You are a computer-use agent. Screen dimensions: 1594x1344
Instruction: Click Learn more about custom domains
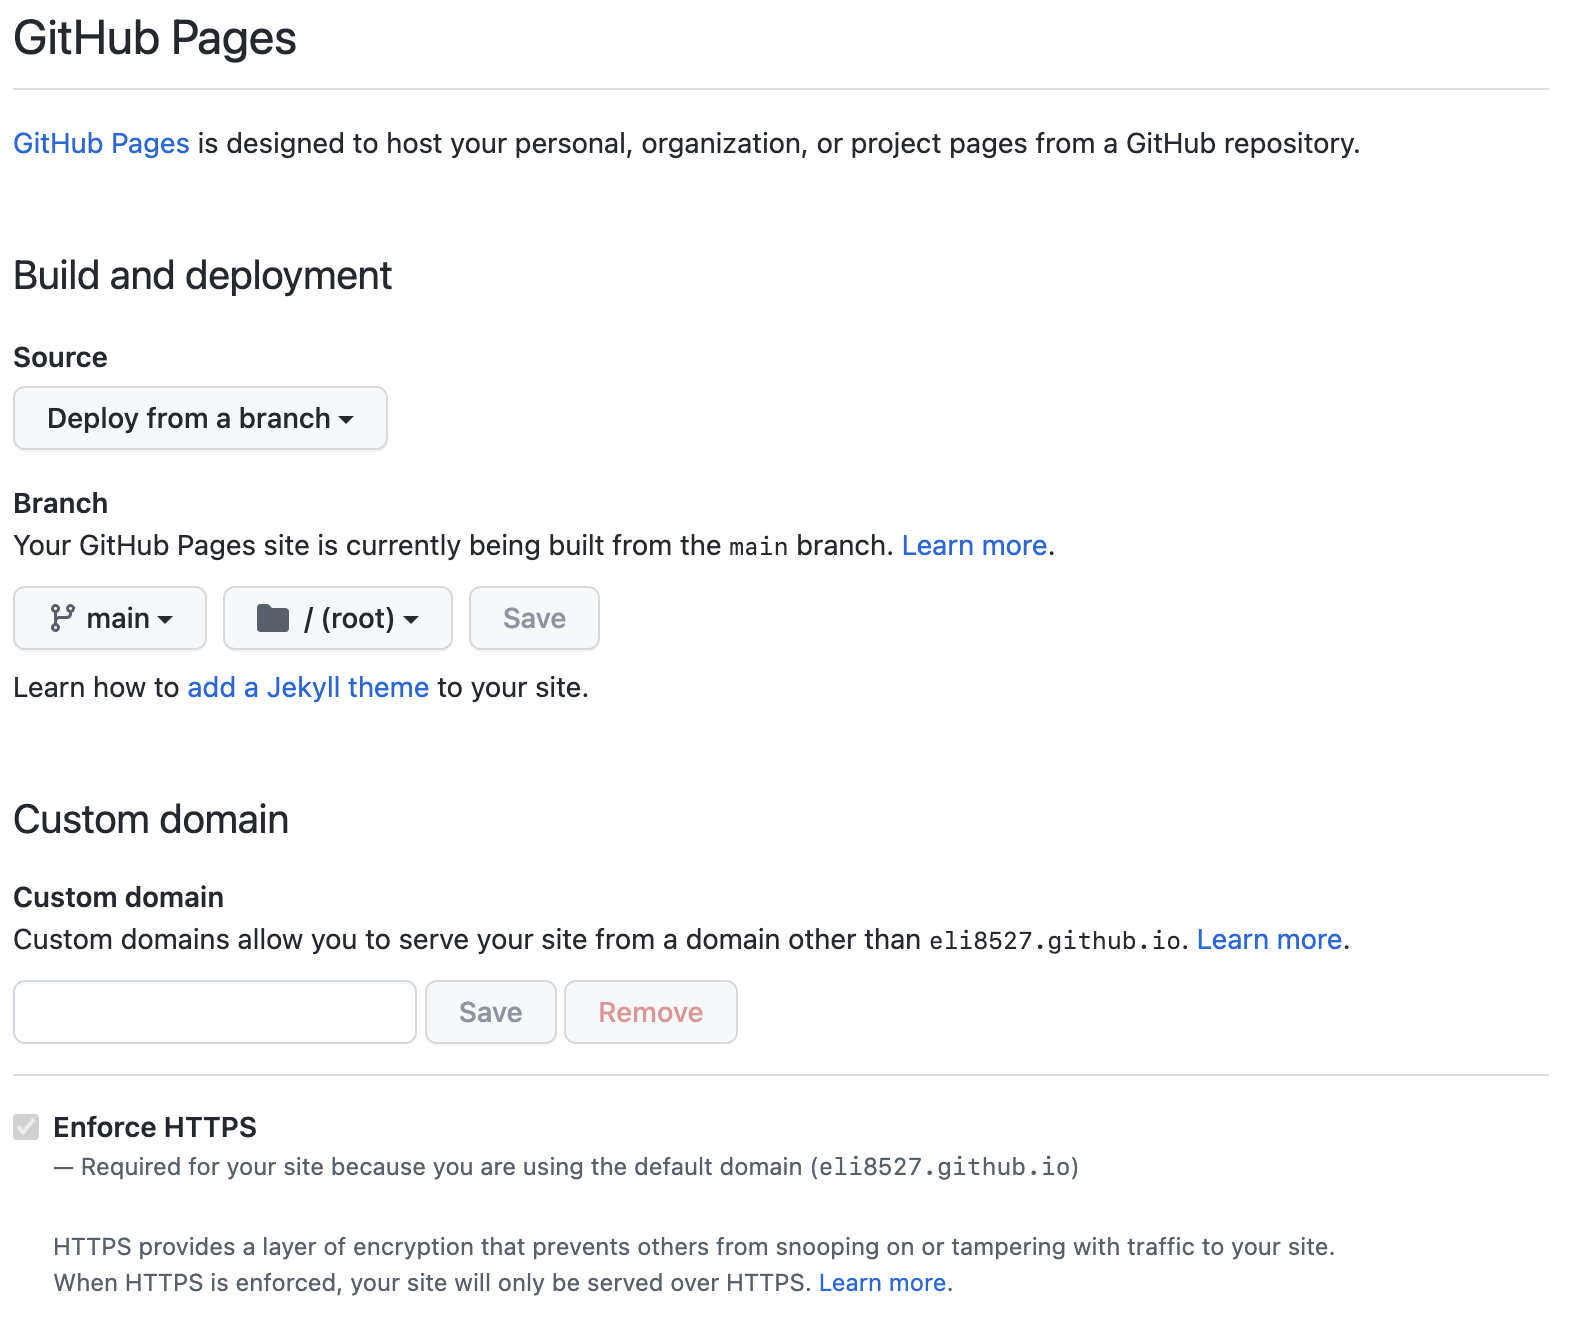1268,939
